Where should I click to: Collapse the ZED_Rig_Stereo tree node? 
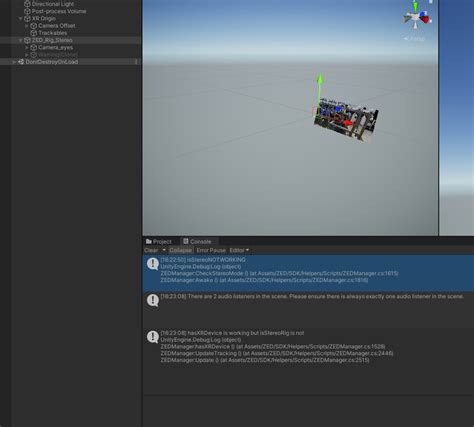(x=21, y=40)
